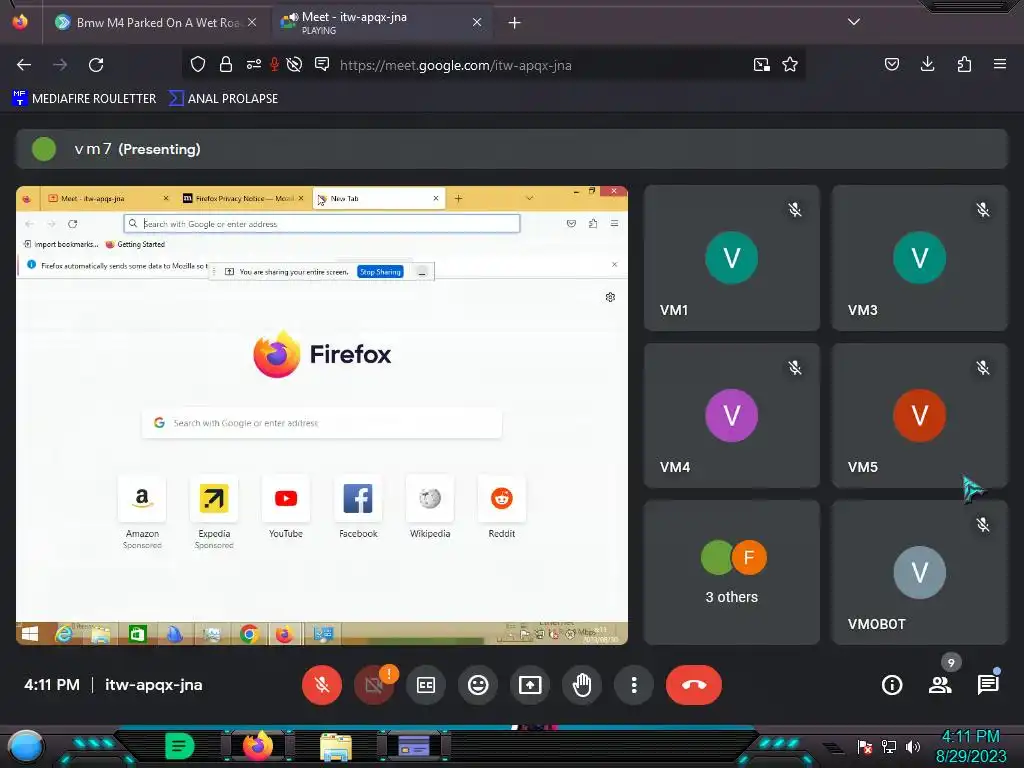Open the site permissions icon in address bar
Screen dimensions: 1024x768
pos(253,65)
